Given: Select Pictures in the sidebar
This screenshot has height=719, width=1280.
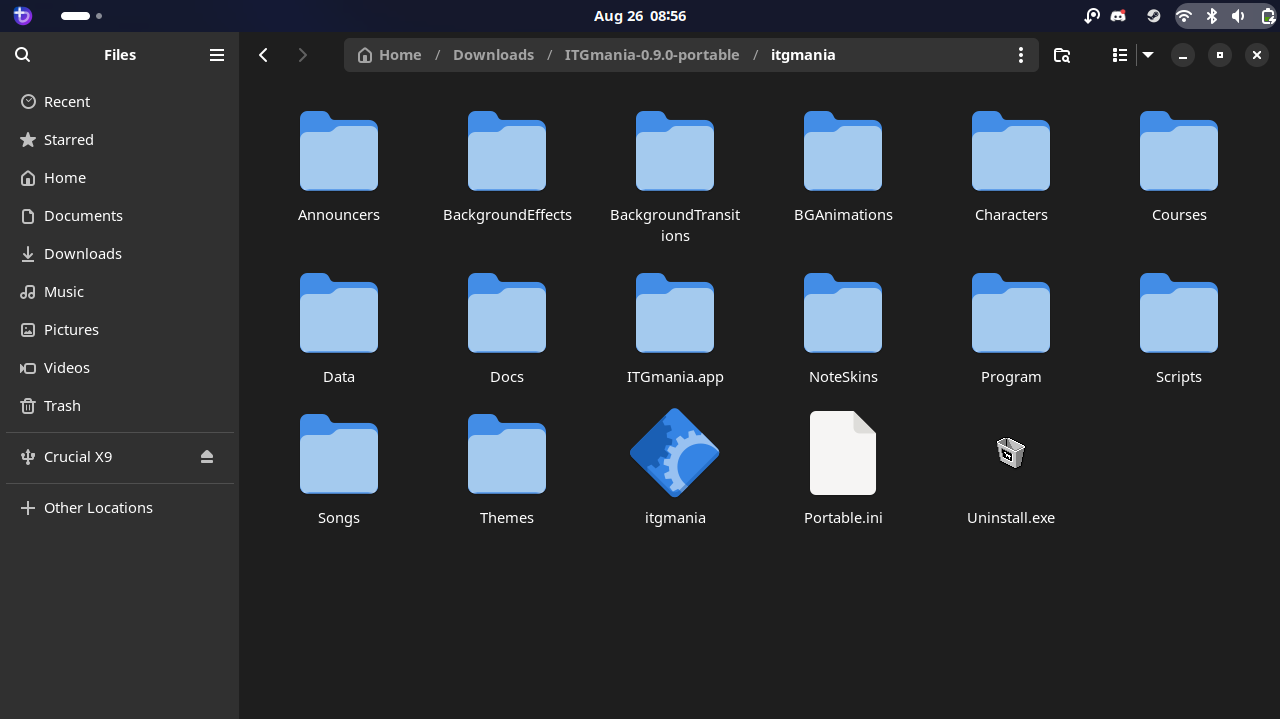Looking at the screenshot, I should click(71, 329).
